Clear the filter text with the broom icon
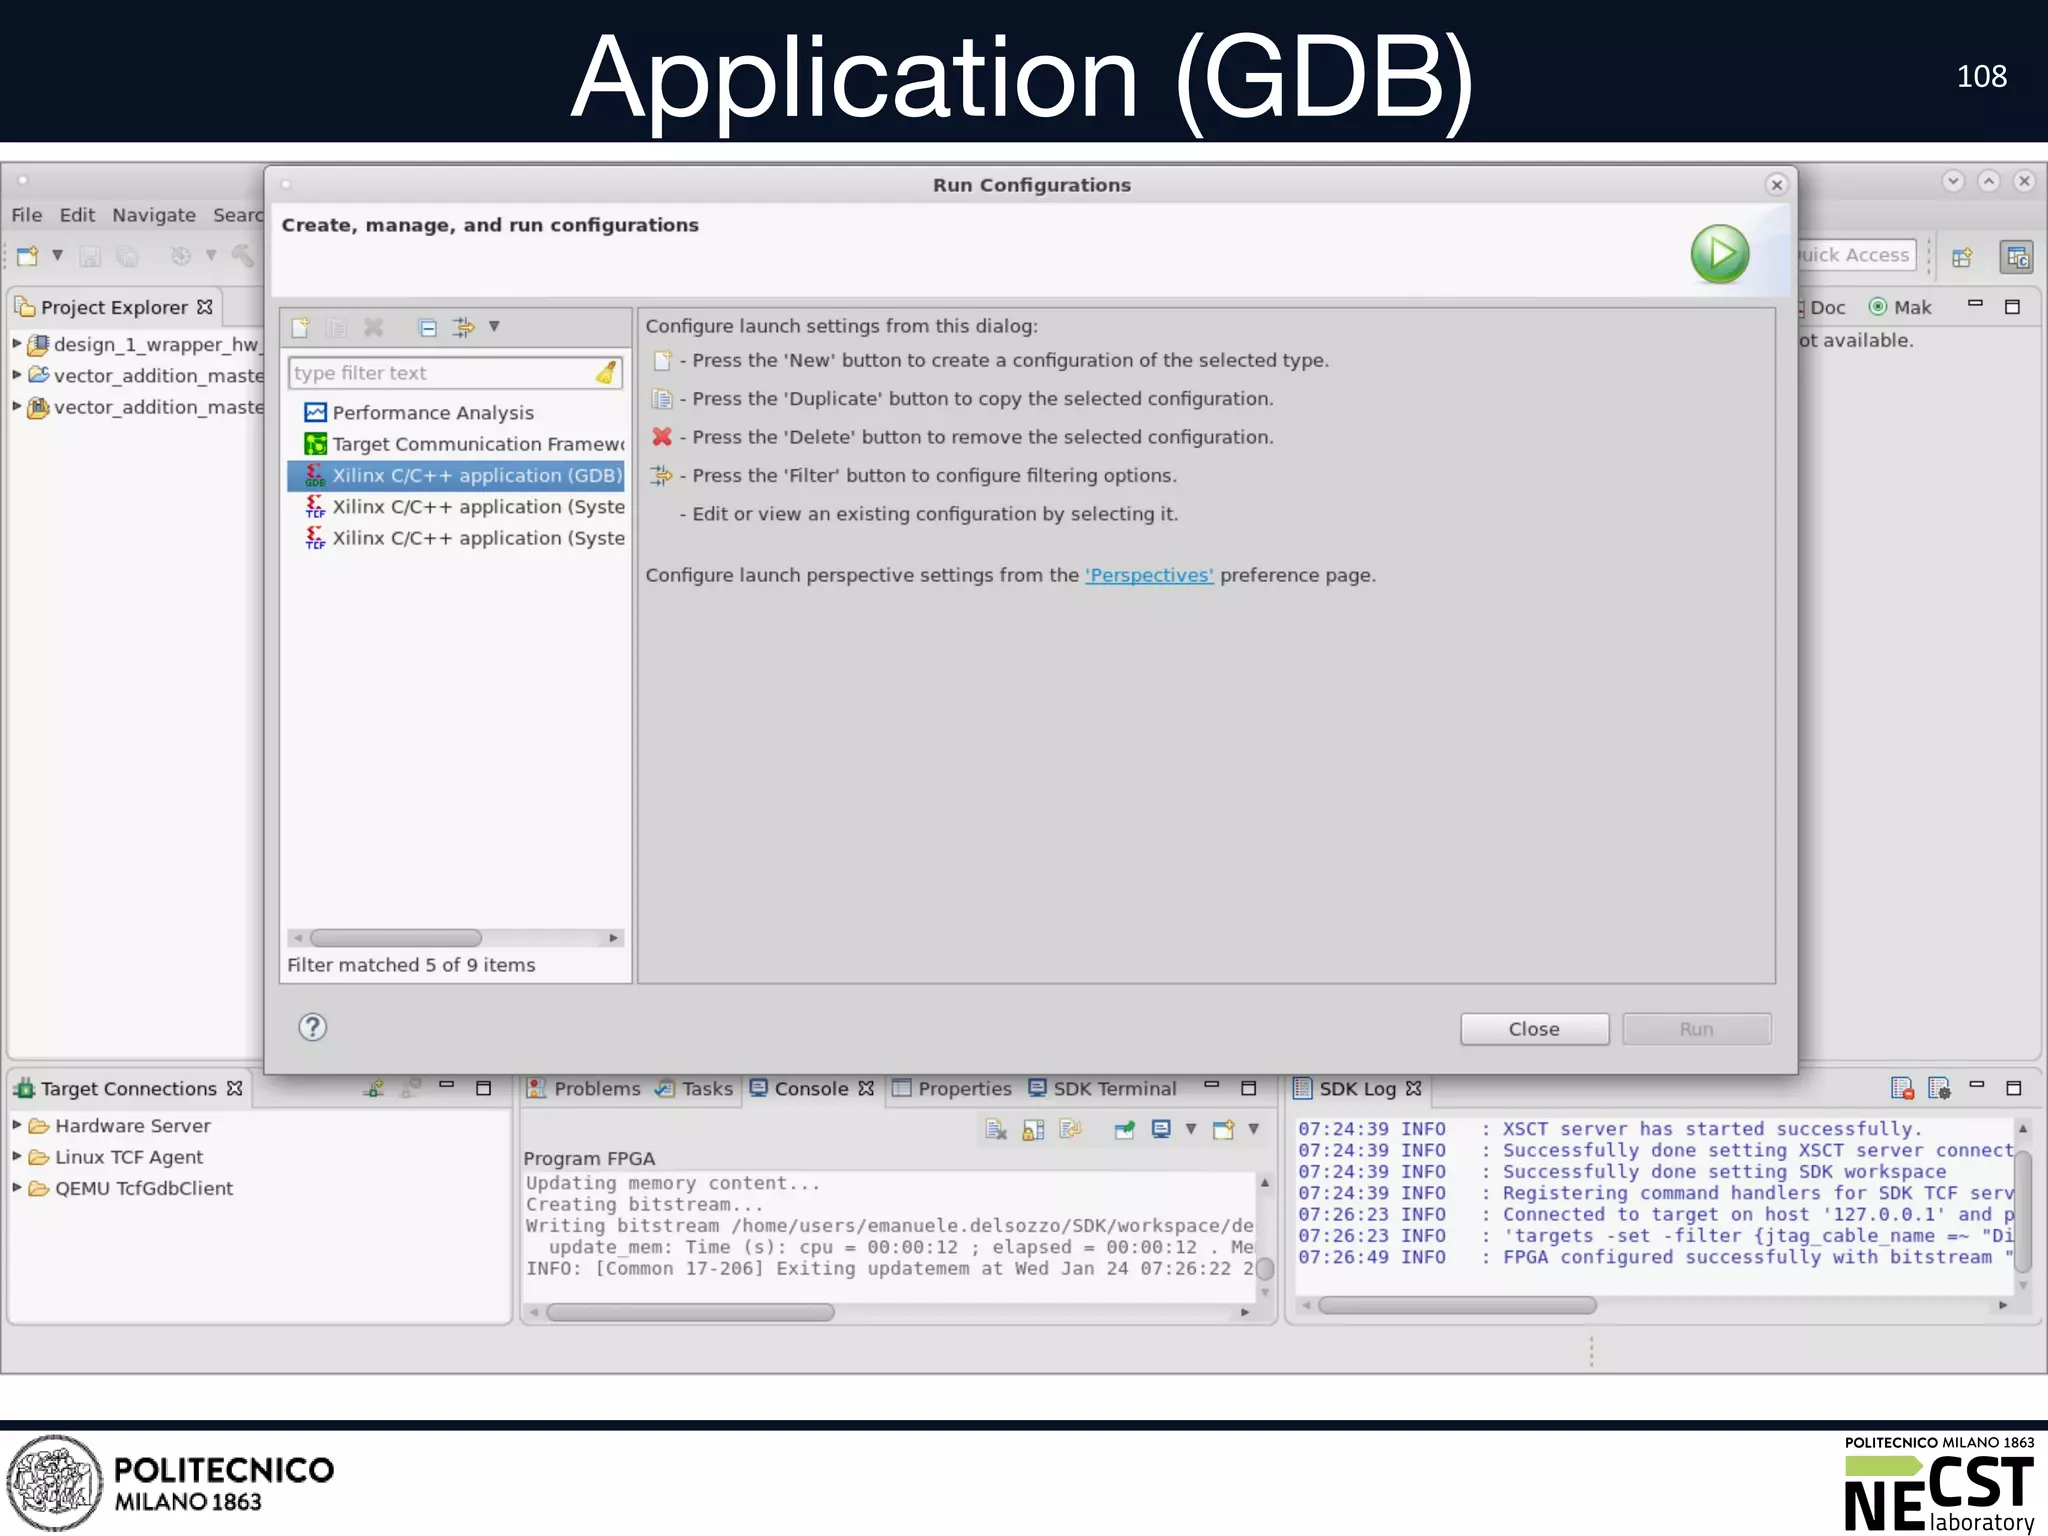2048x1536 pixels. pyautogui.click(x=606, y=373)
